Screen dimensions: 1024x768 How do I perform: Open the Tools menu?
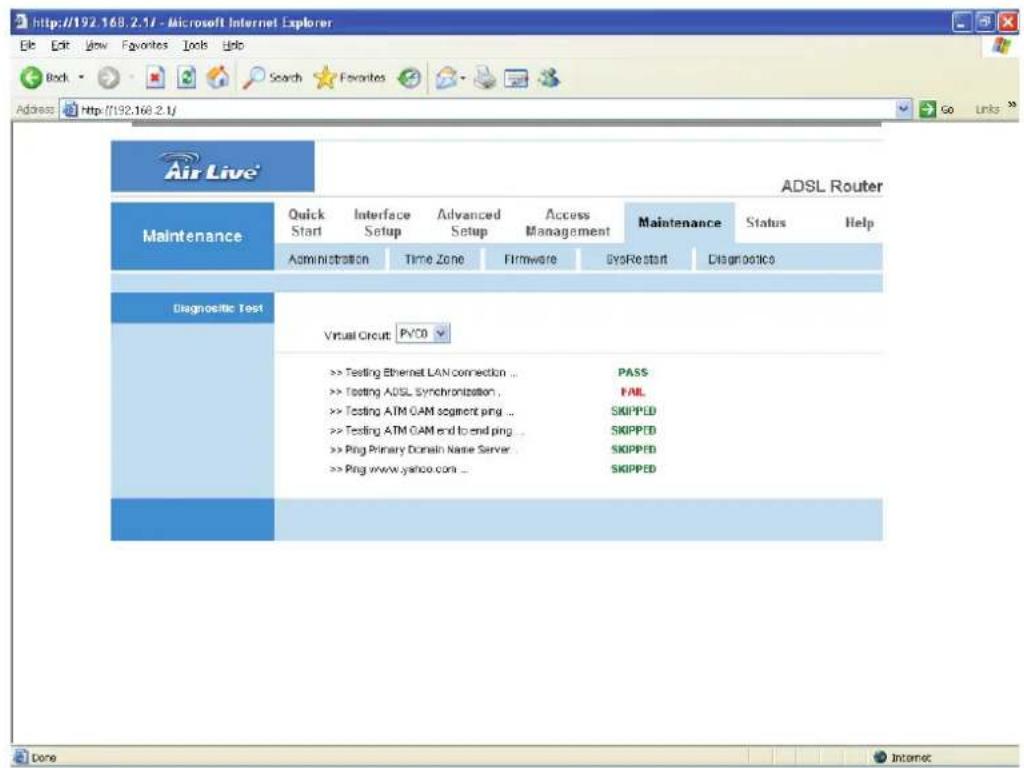(195, 45)
